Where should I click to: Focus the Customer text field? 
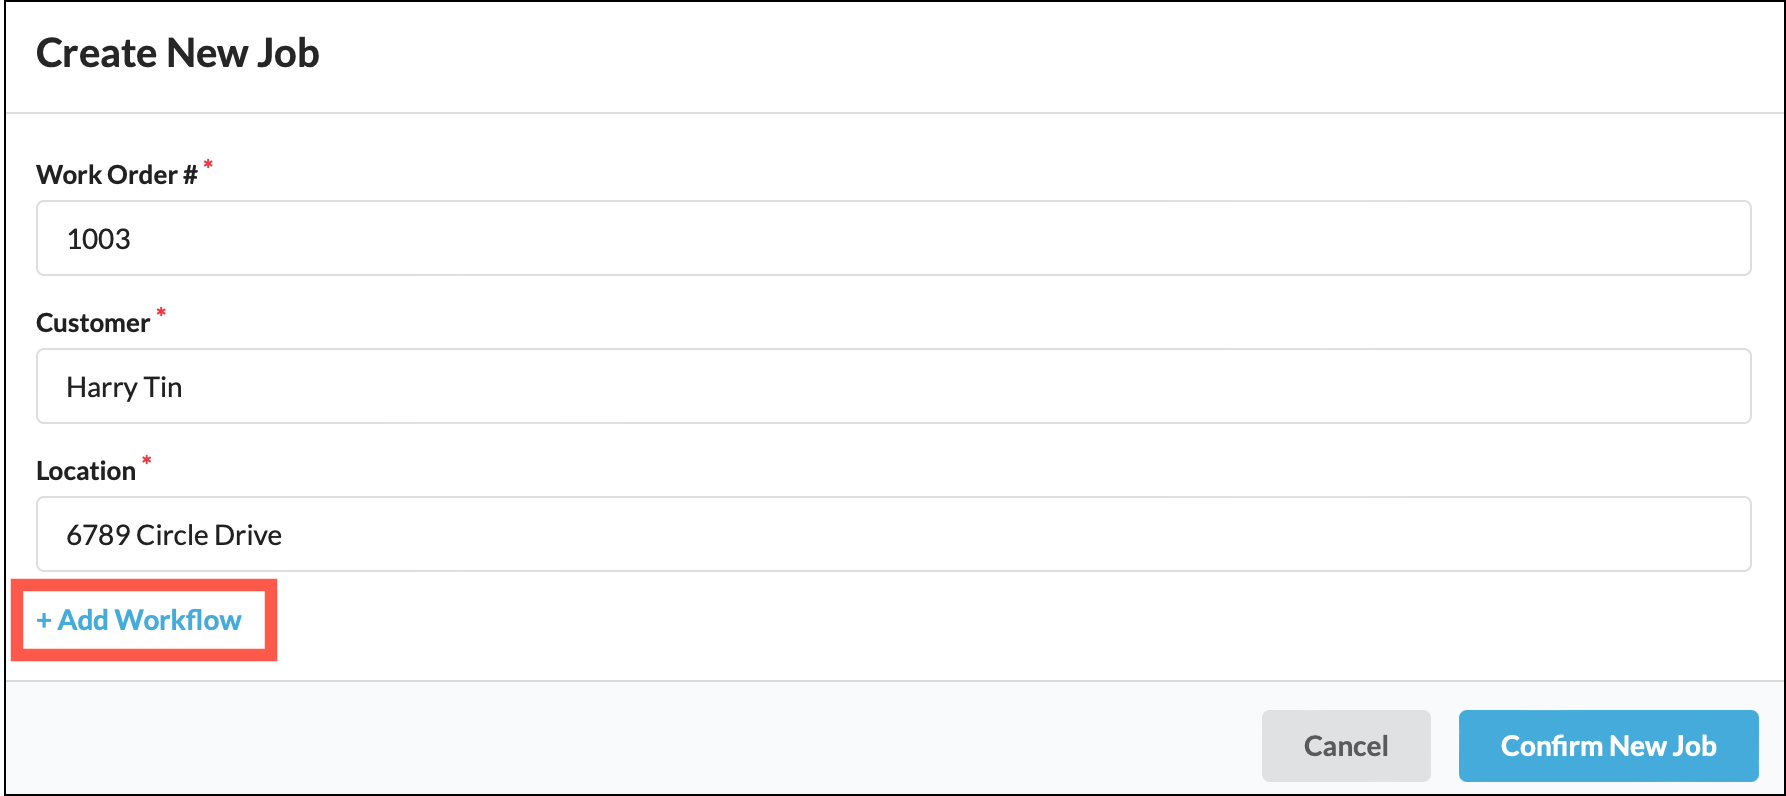coord(893,386)
